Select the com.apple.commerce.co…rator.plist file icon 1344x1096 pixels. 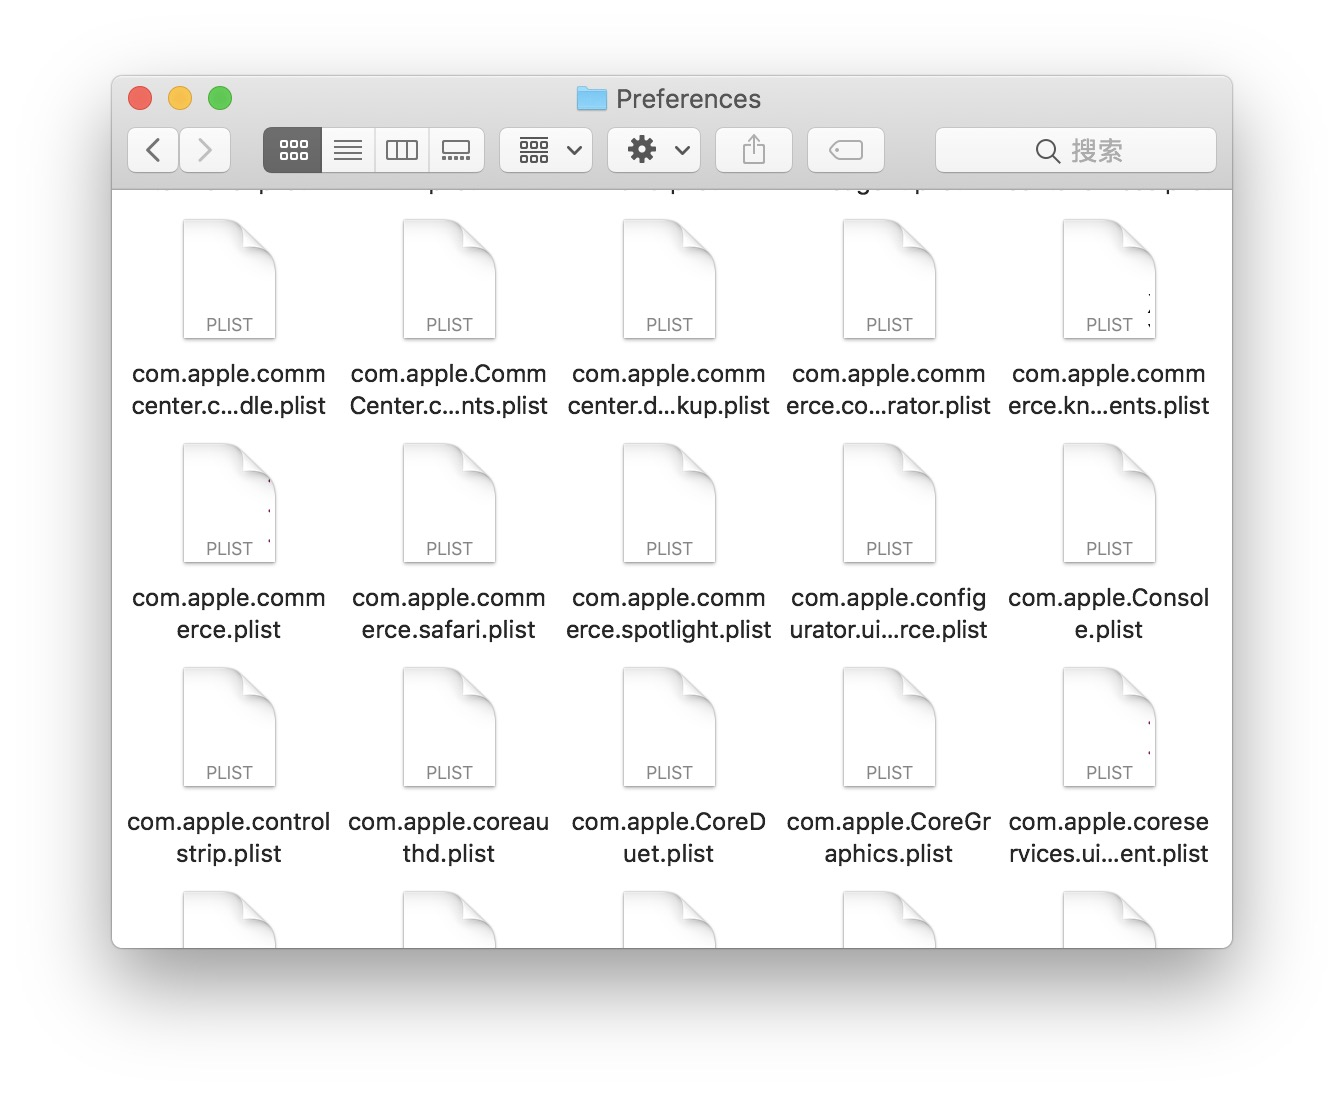pos(889,279)
